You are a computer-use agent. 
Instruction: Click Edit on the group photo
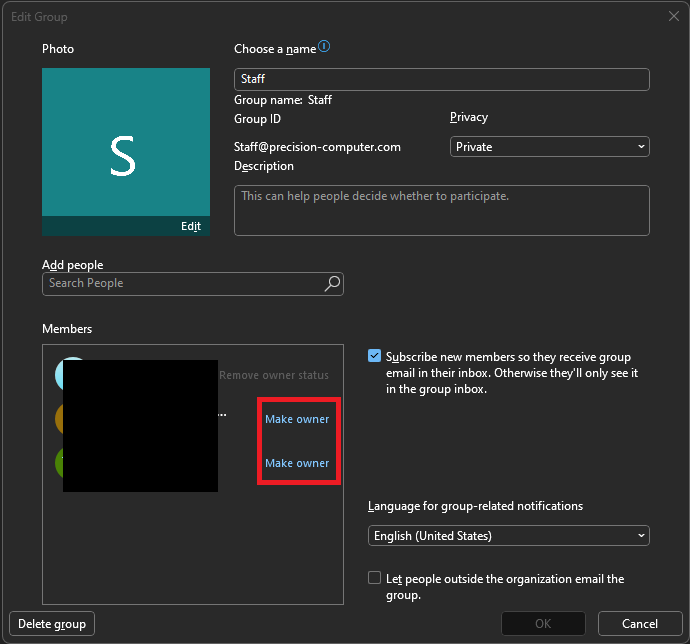coord(191,227)
